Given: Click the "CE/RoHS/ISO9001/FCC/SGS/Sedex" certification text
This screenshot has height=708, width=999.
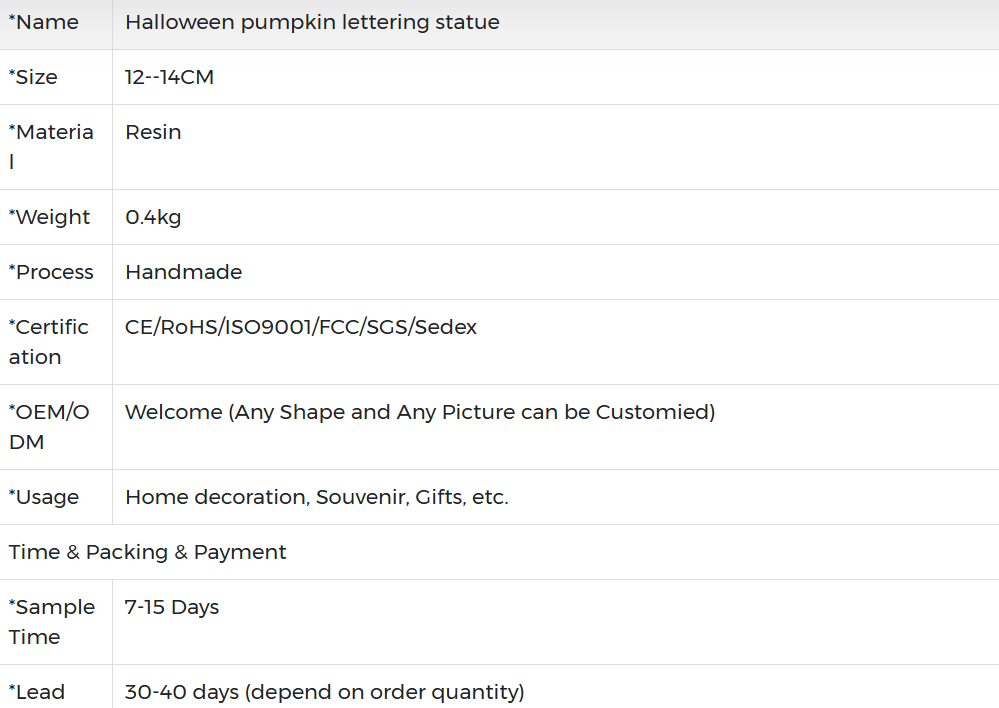Looking at the screenshot, I should (x=301, y=327).
